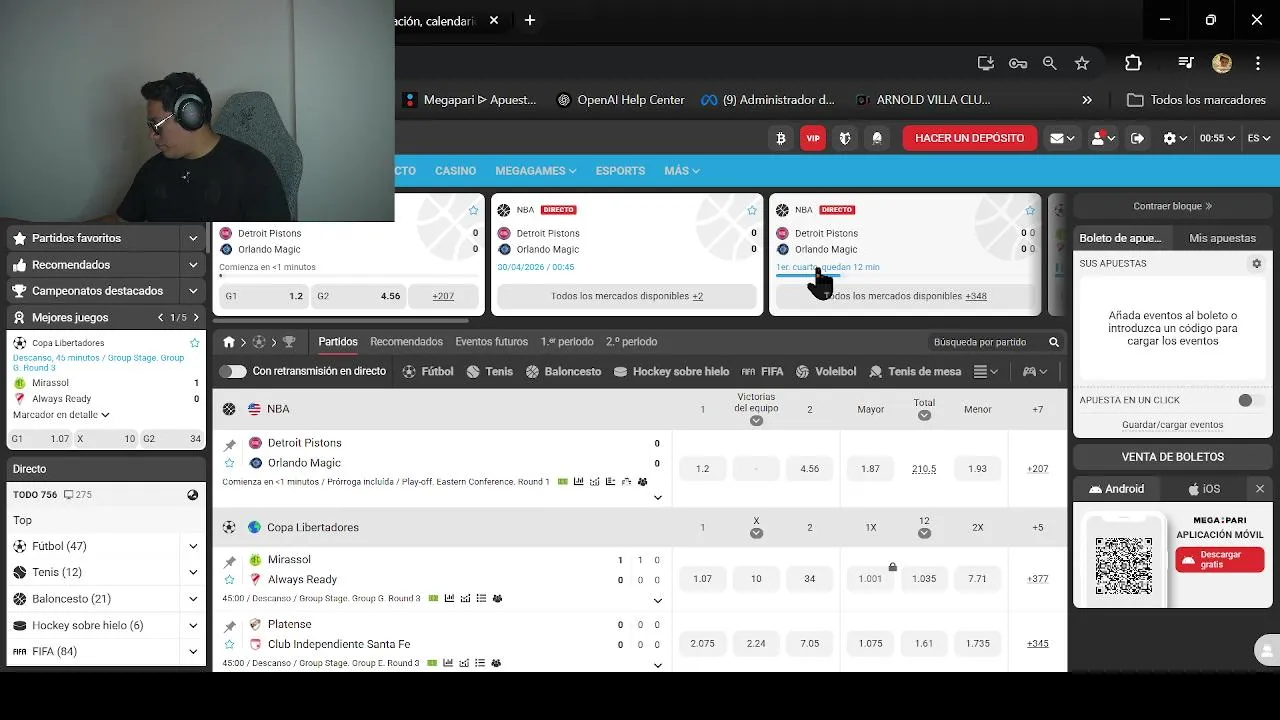Favorite the Copa Libertadores card in Mejores juegos
This screenshot has height=720, width=1280.
tap(195, 343)
